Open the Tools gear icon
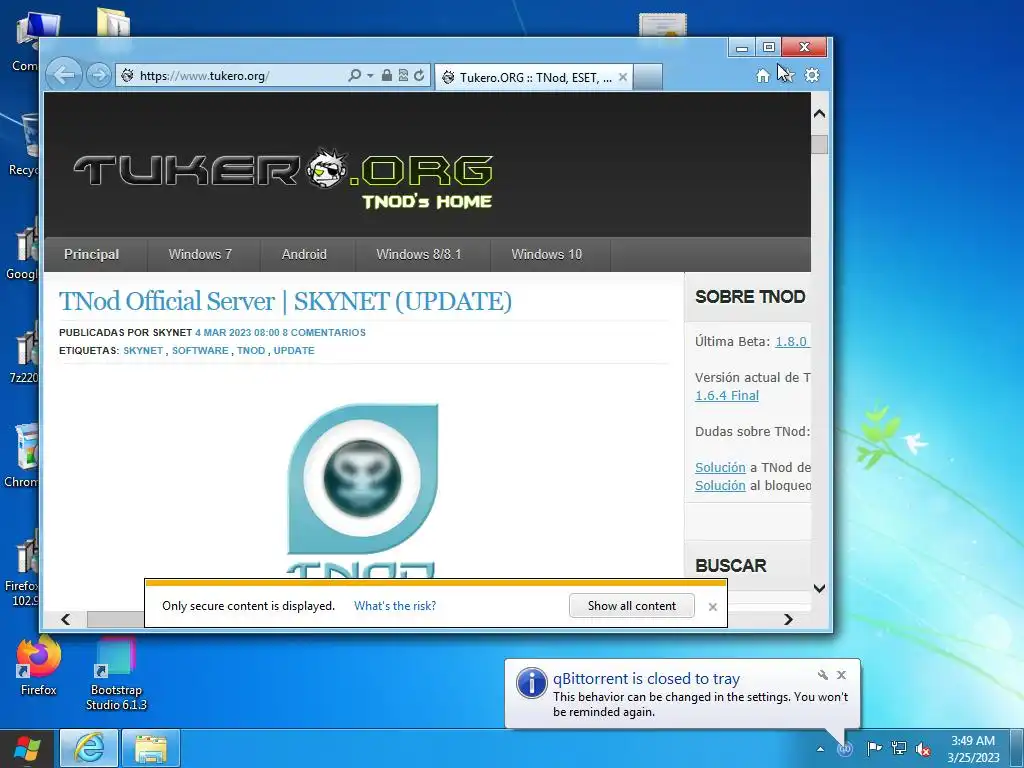Image resolution: width=1024 pixels, height=768 pixels. pos(812,75)
